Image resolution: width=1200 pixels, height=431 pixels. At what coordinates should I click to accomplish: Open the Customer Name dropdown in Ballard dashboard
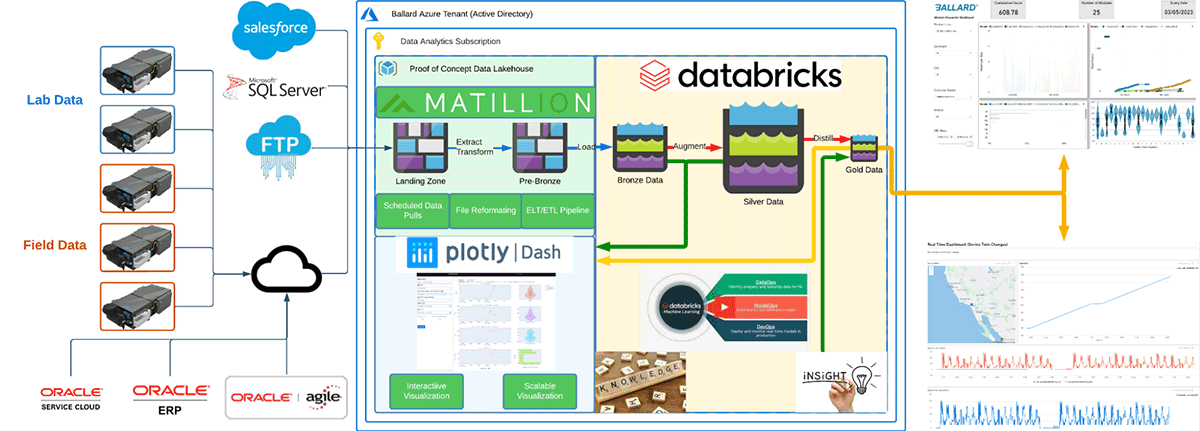tap(953, 97)
